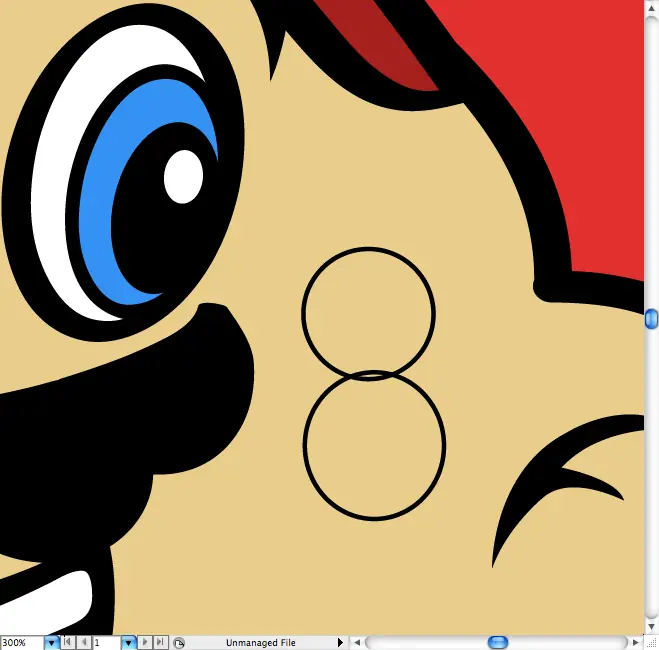Screen dimensions: 659x650
Task: Go to the last artboard
Action: (x=160, y=642)
